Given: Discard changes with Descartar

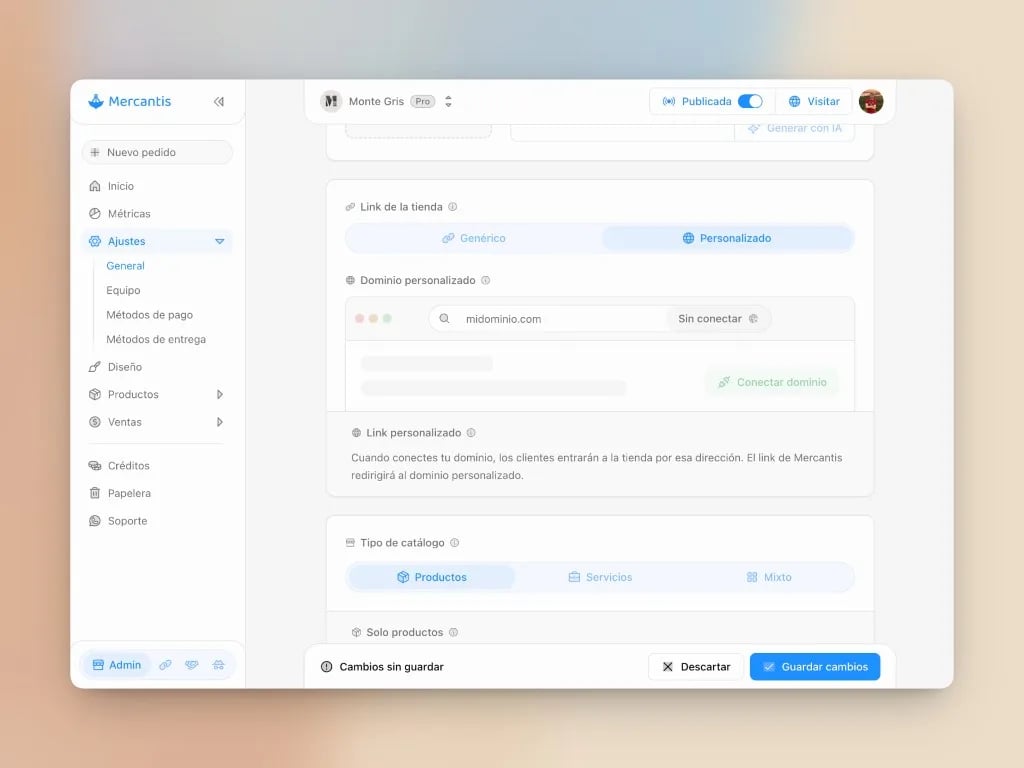Looking at the screenshot, I should point(696,667).
